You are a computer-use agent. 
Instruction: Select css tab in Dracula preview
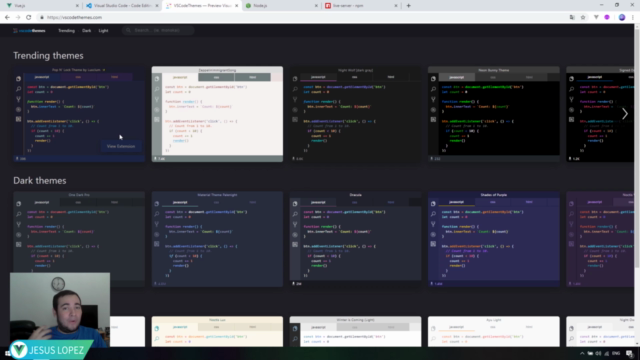354,202
